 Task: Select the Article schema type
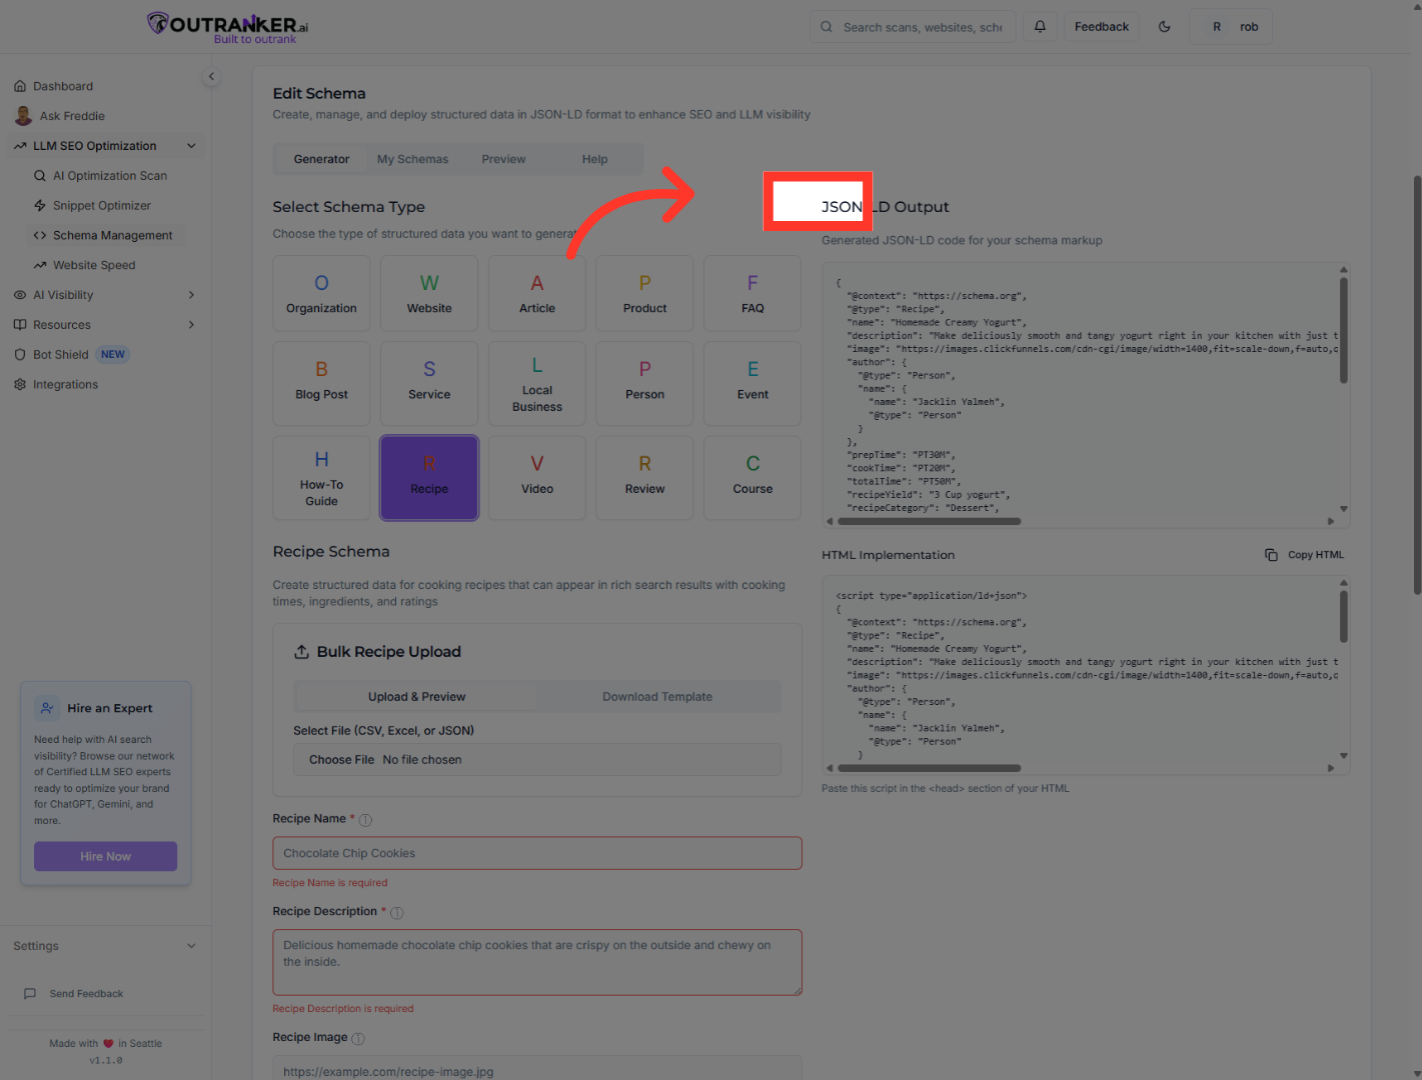[537, 293]
